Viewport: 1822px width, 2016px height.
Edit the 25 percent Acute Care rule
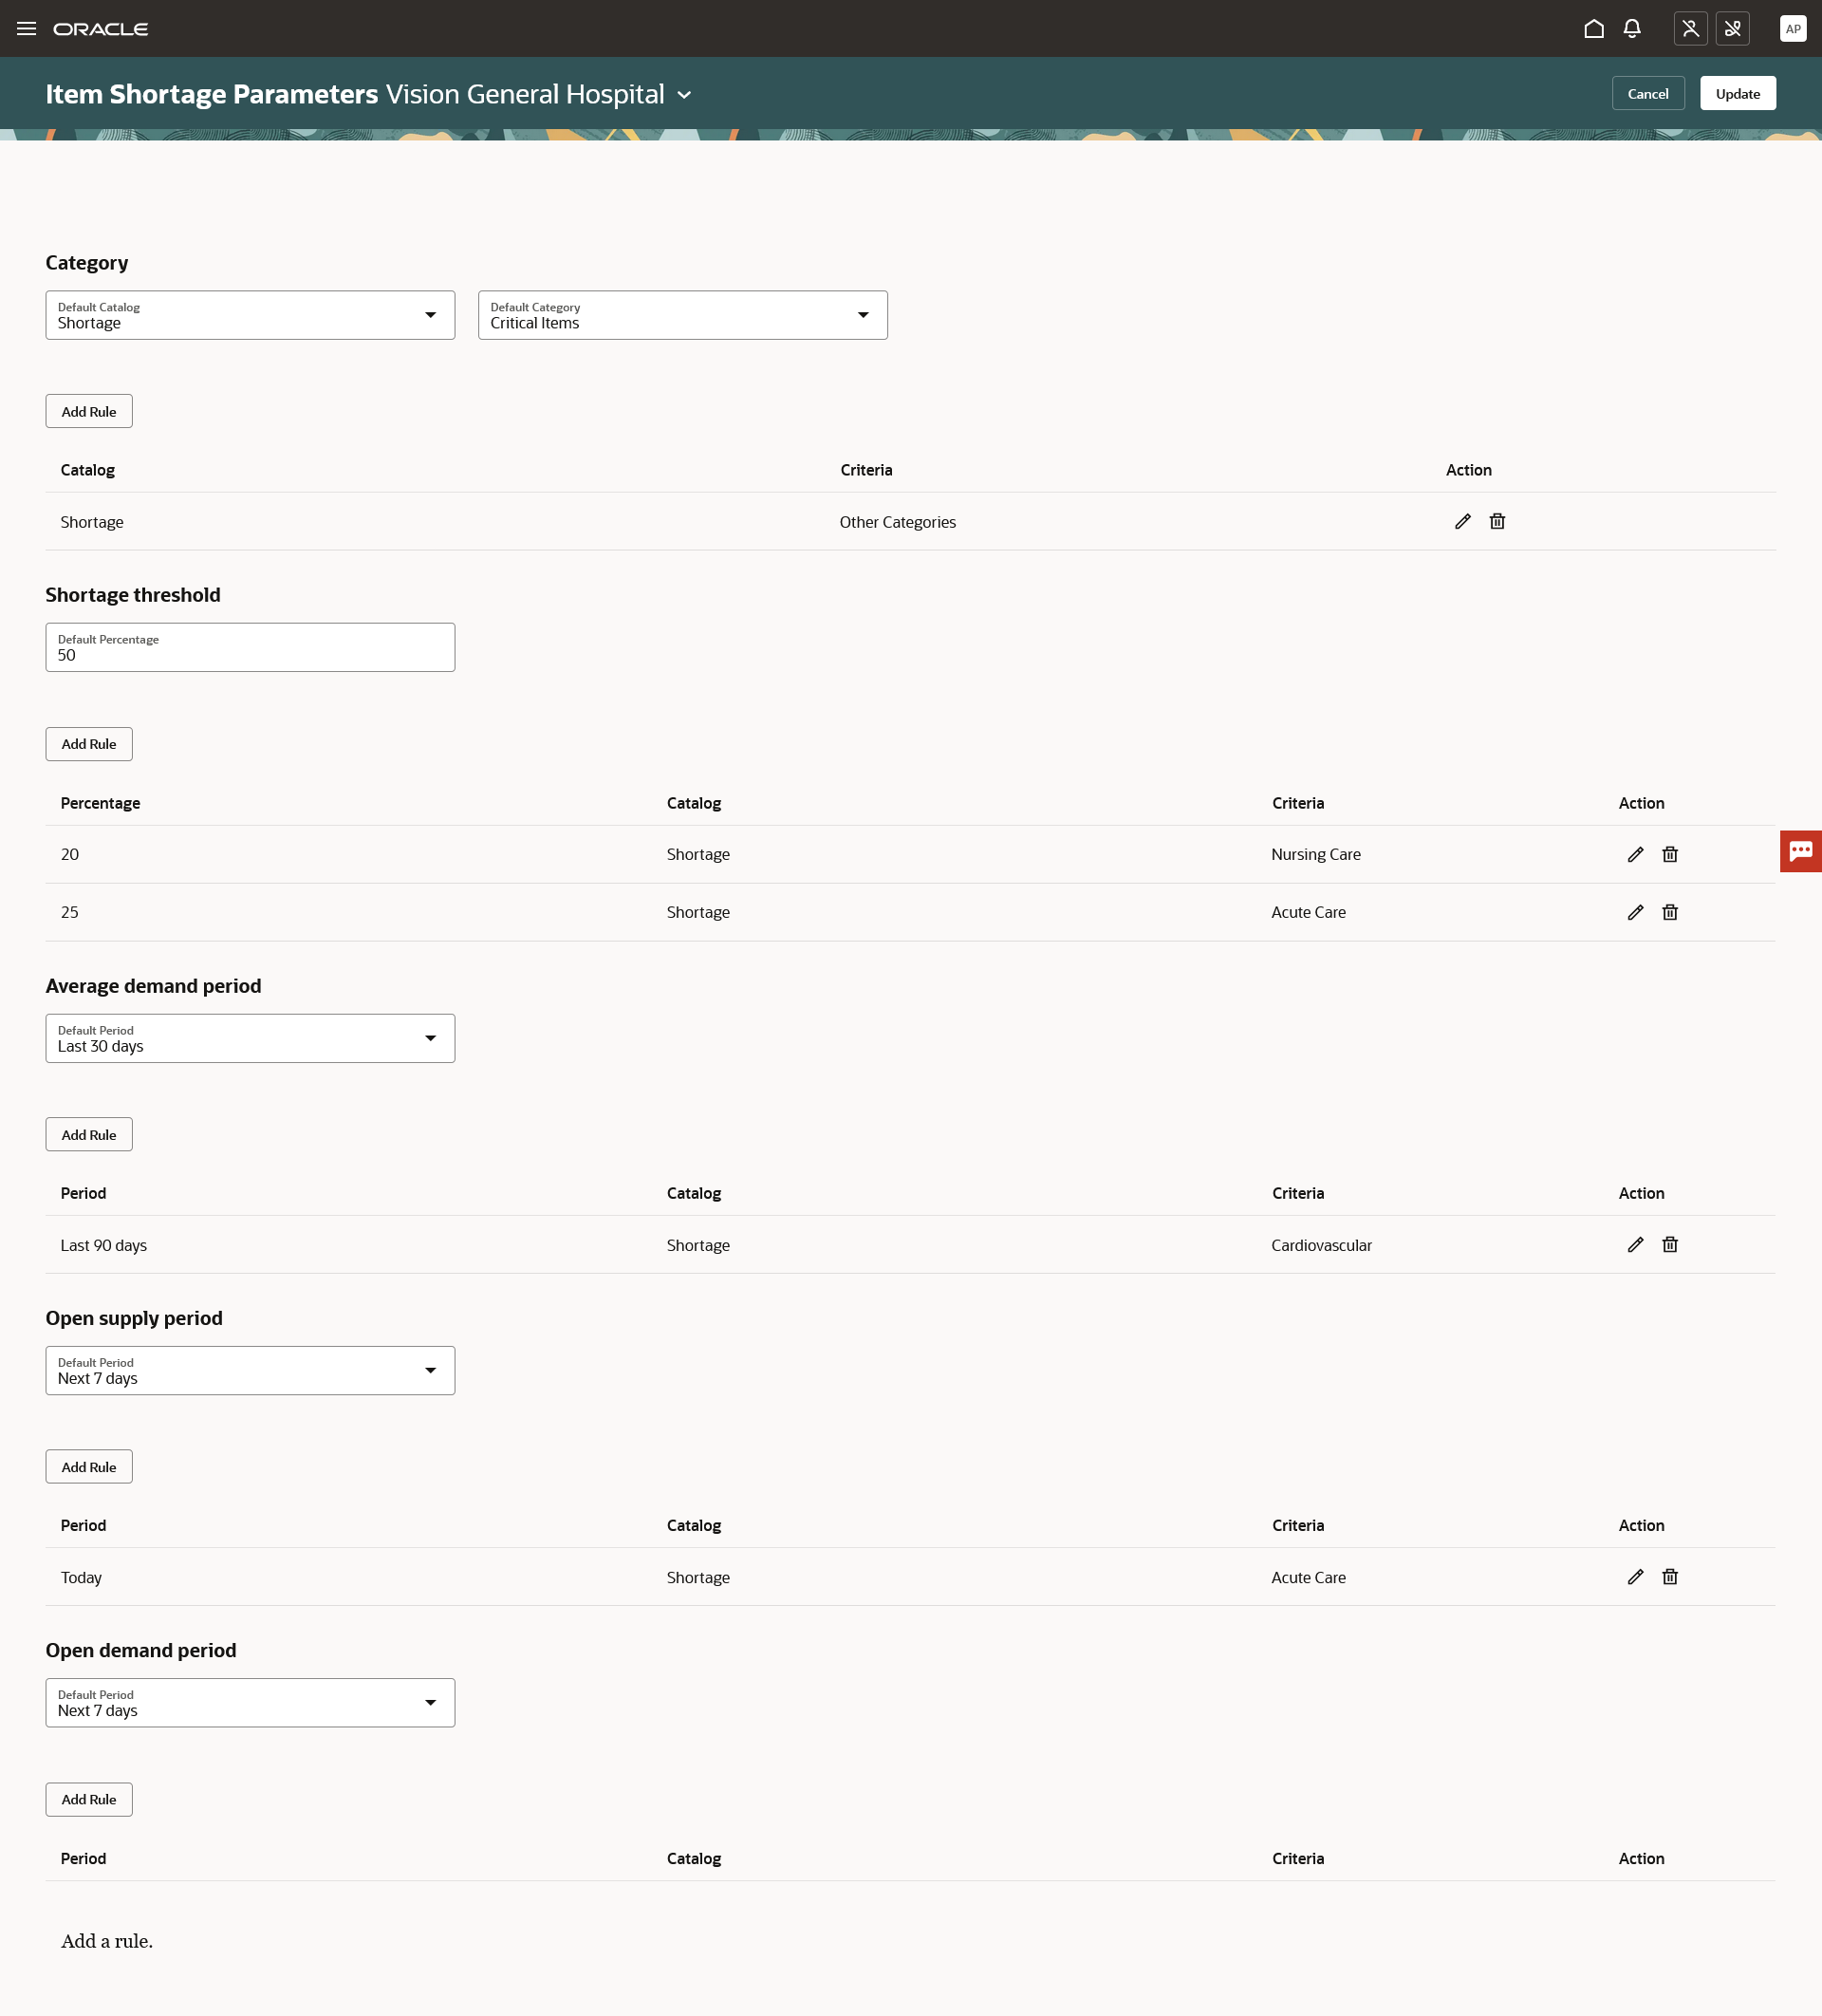point(1636,912)
